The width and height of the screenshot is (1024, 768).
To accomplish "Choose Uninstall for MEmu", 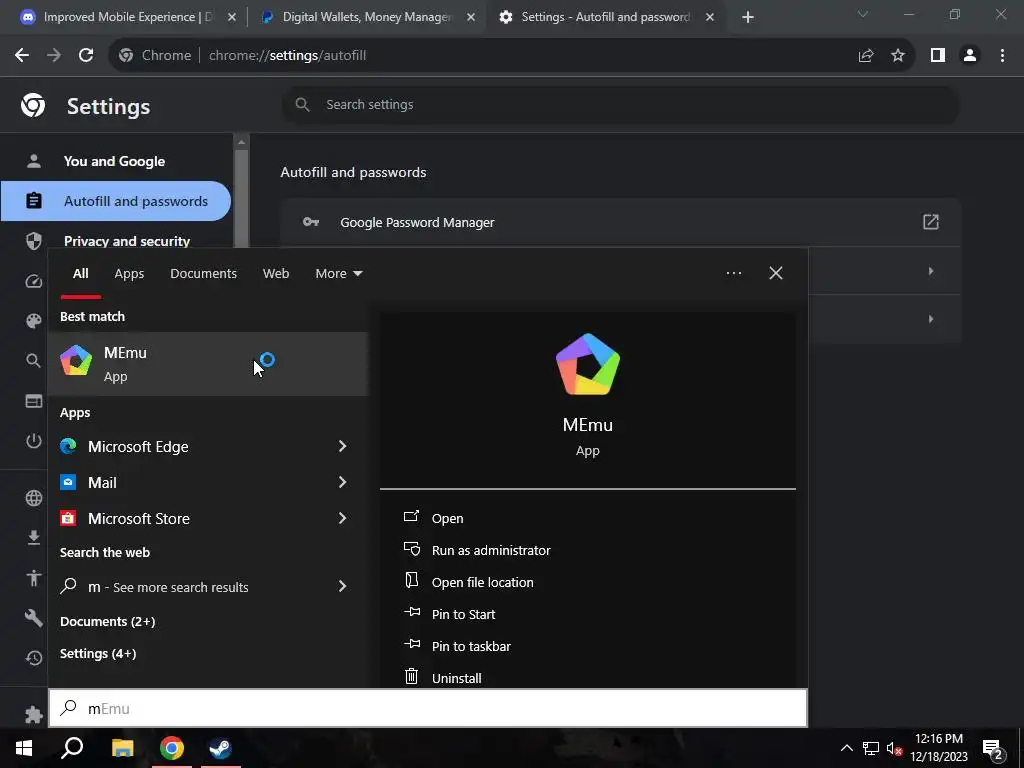I will [x=456, y=678].
